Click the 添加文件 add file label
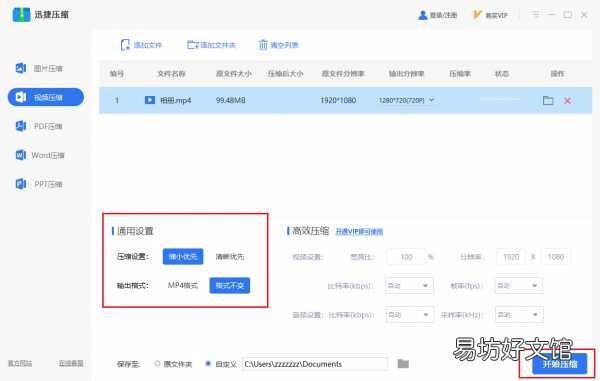 [148, 45]
